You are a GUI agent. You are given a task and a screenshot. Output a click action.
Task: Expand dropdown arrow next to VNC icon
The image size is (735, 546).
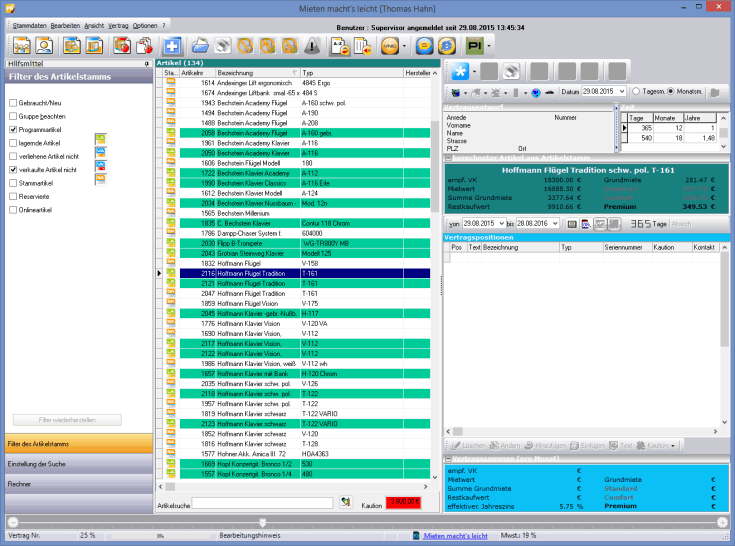(404, 46)
